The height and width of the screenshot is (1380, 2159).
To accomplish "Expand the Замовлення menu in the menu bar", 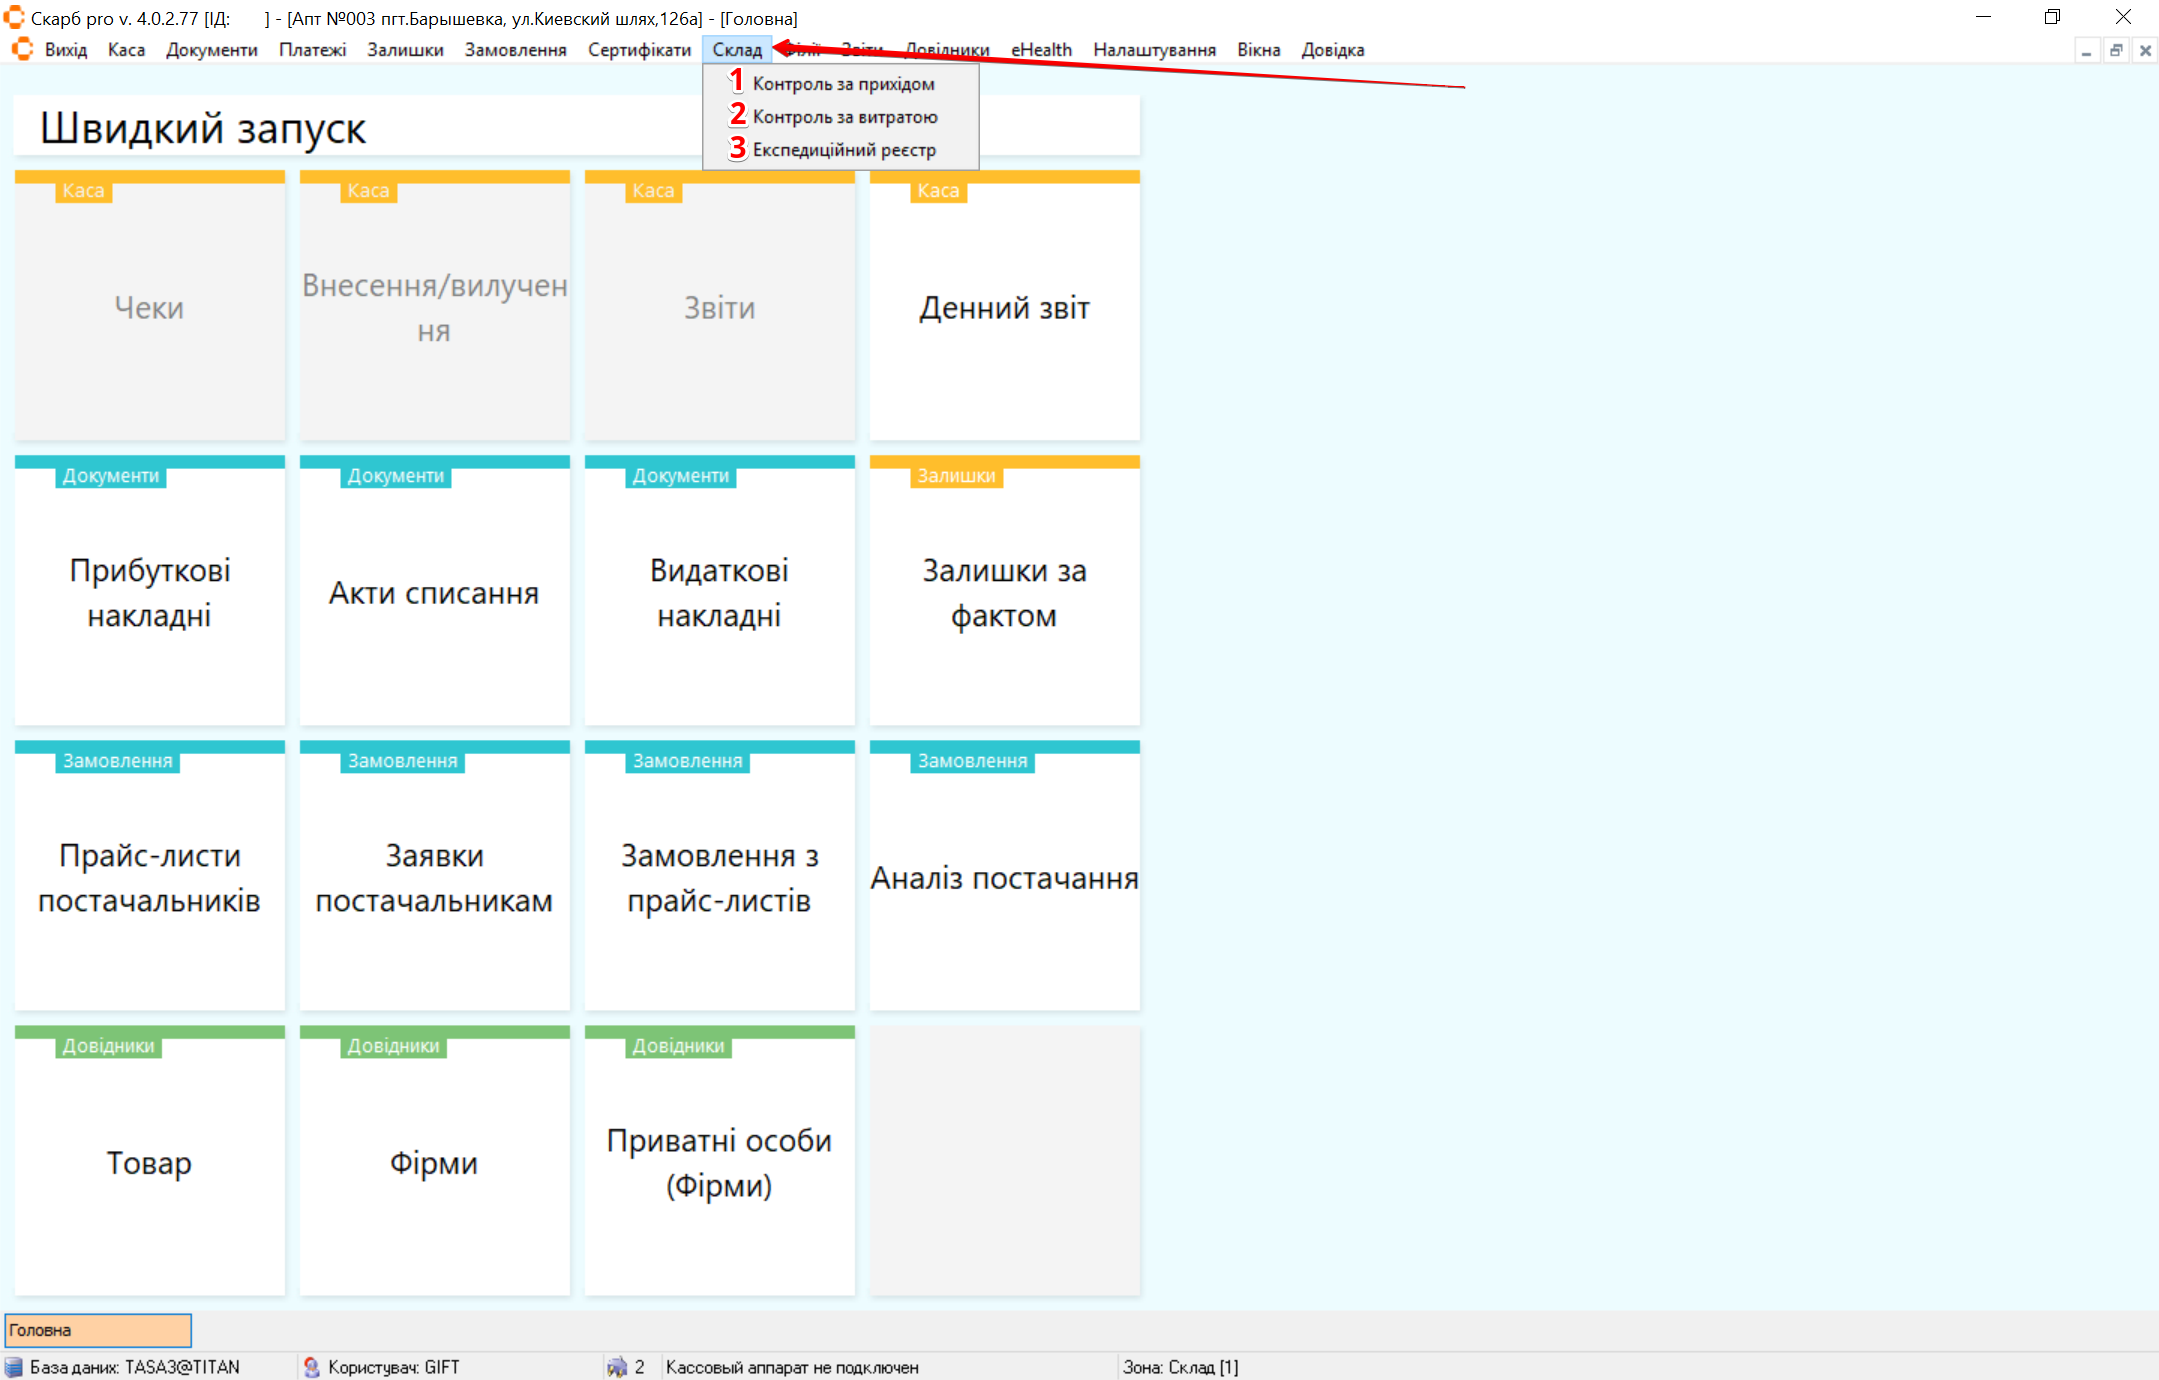I will (x=515, y=50).
